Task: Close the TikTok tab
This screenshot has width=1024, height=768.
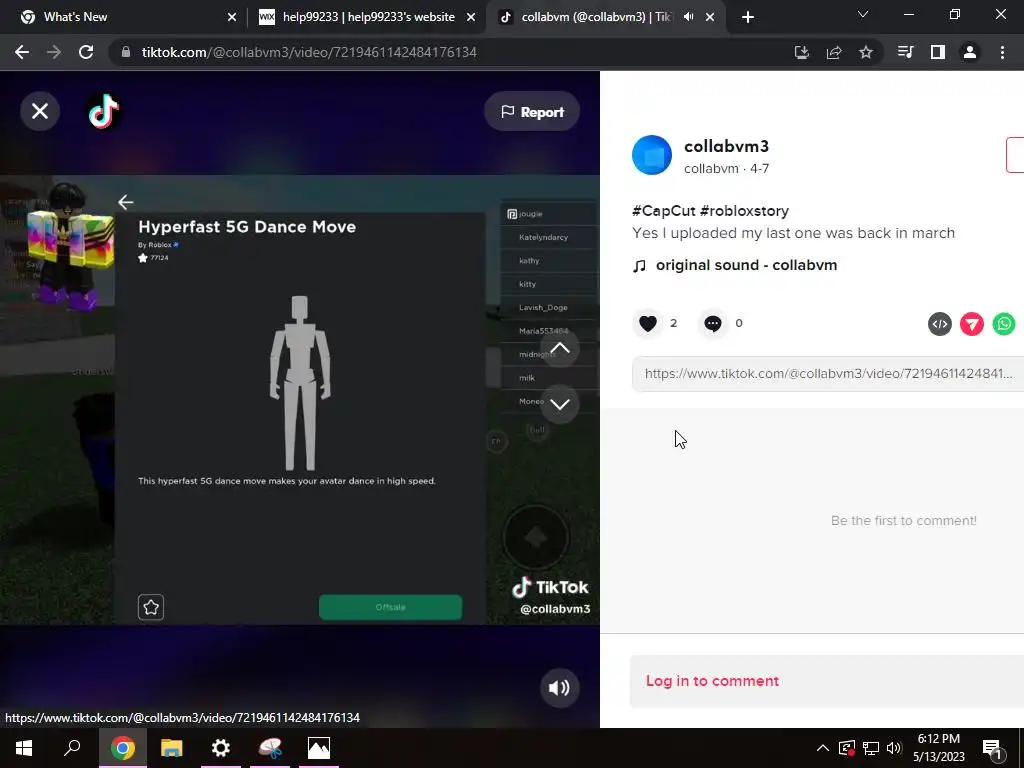Action: coord(710,17)
